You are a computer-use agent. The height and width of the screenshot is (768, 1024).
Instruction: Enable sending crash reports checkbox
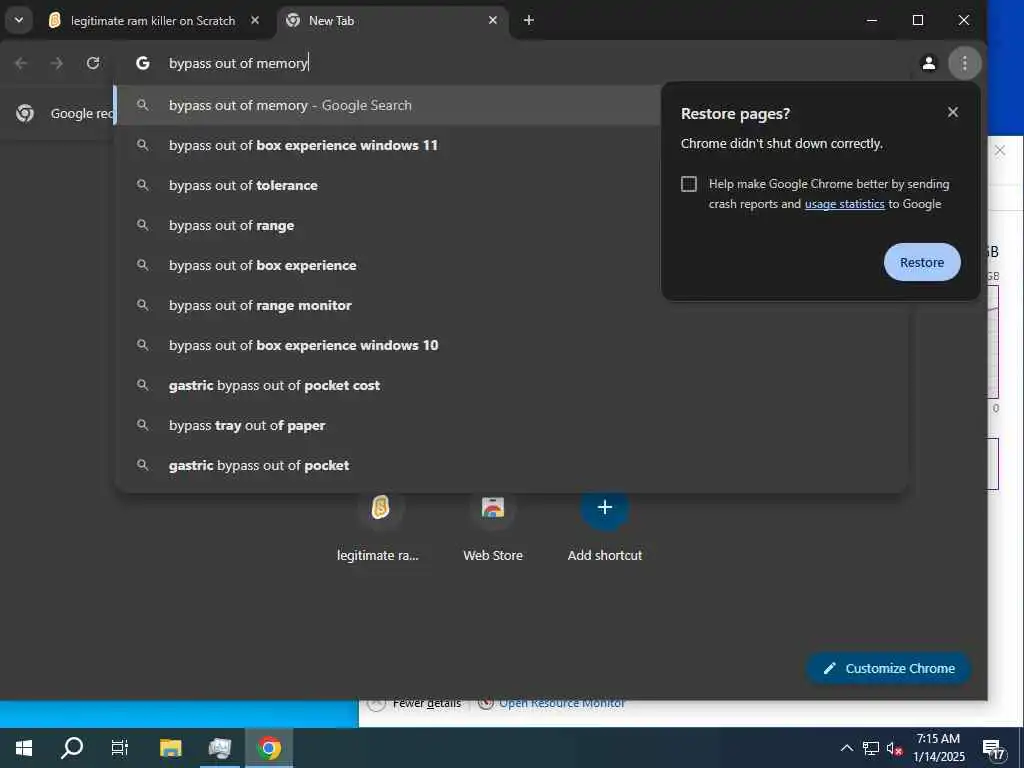point(688,184)
